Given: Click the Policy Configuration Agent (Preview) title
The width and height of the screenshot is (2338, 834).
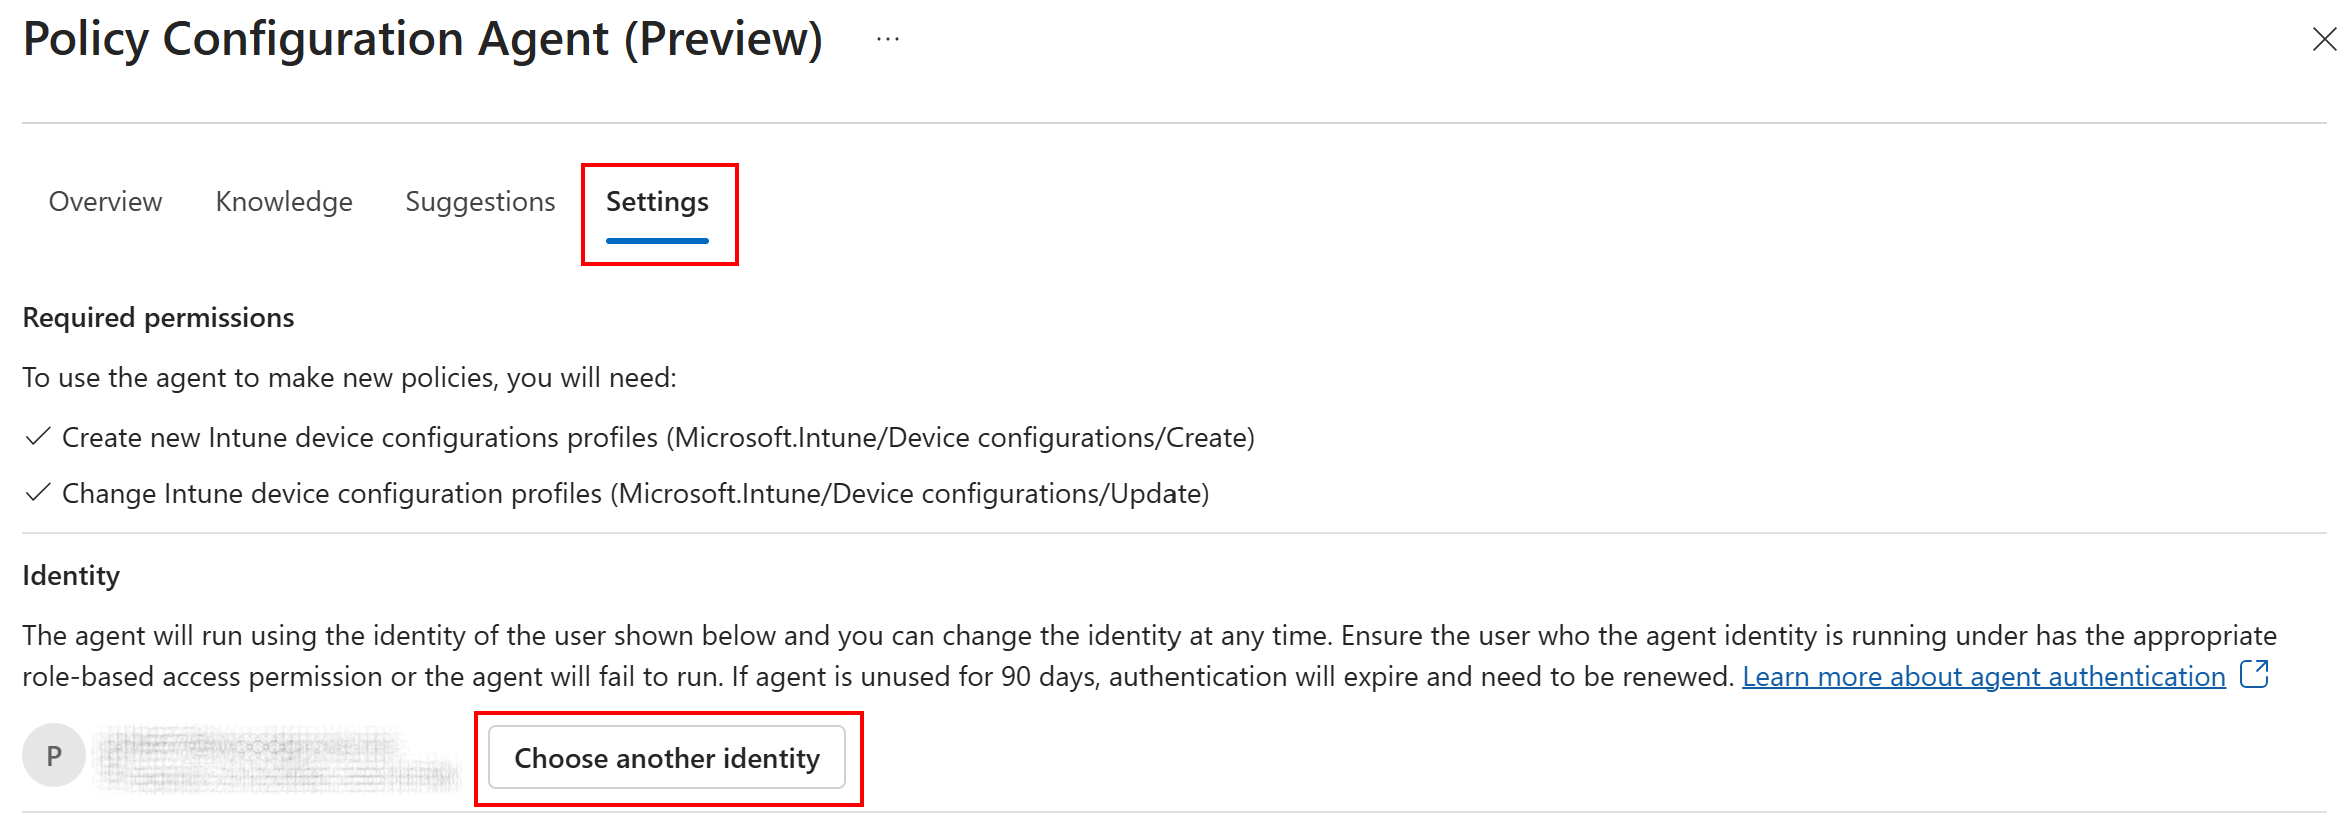Looking at the screenshot, I should (422, 40).
